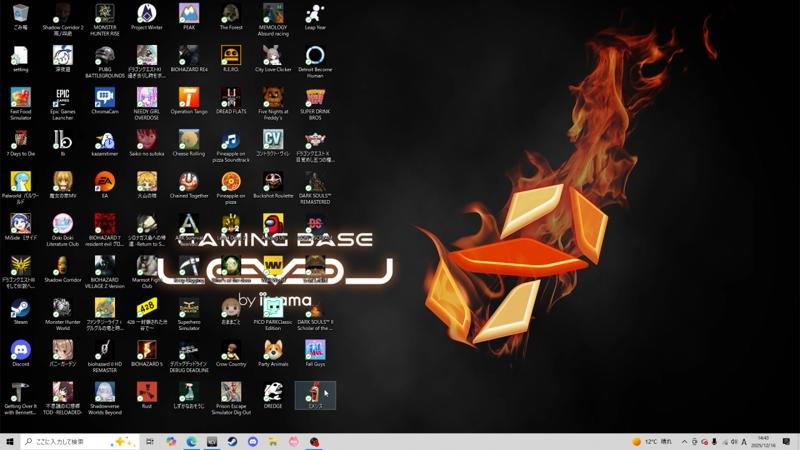
Task: Select the Buckshot Roulette icon
Action: click(x=272, y=182)
